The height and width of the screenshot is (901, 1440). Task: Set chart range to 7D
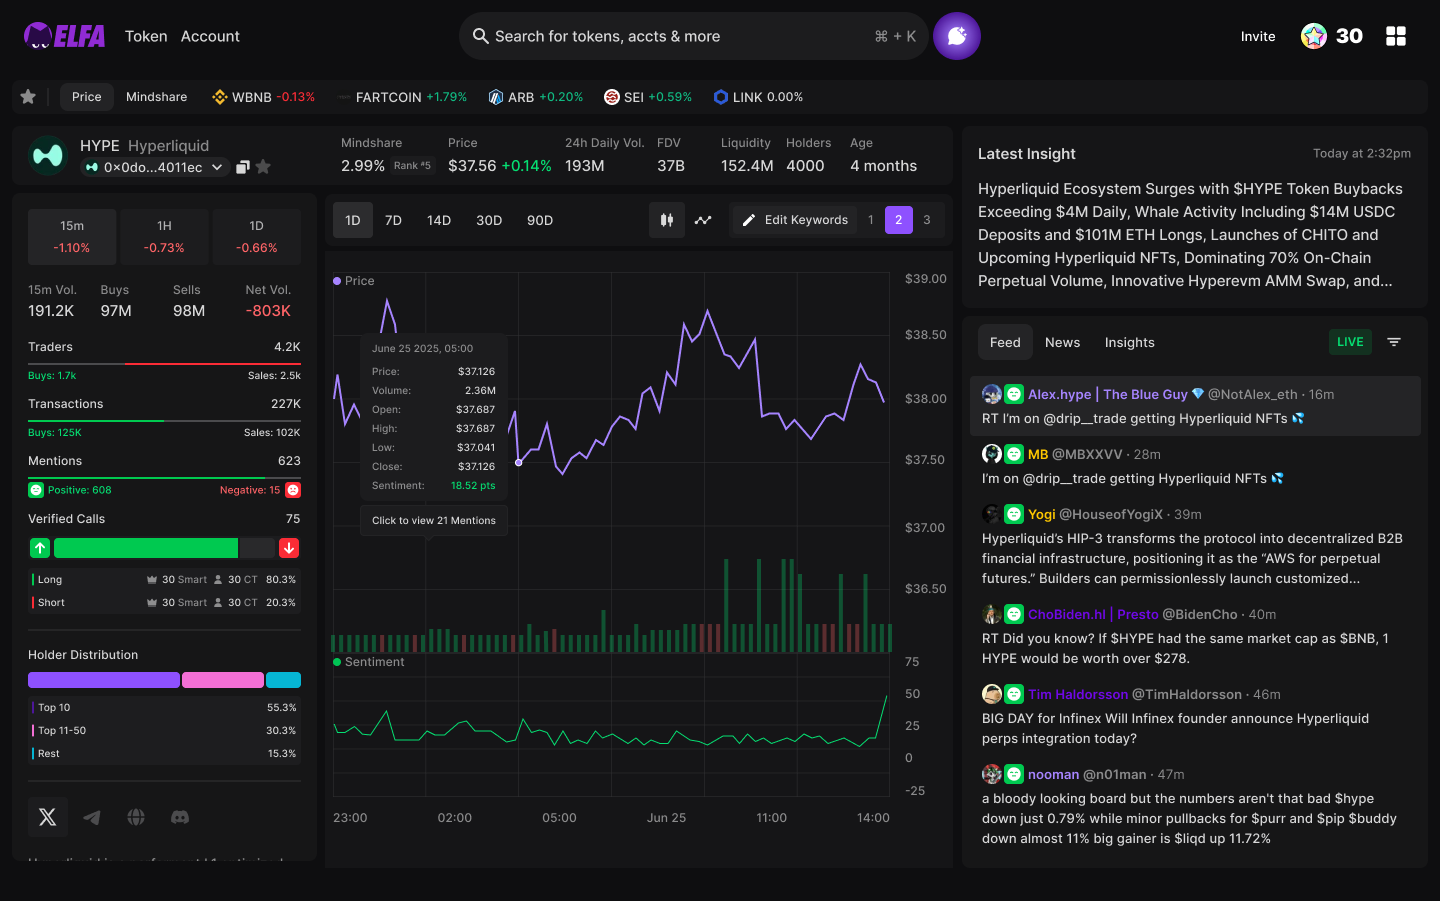coord(394,220)
